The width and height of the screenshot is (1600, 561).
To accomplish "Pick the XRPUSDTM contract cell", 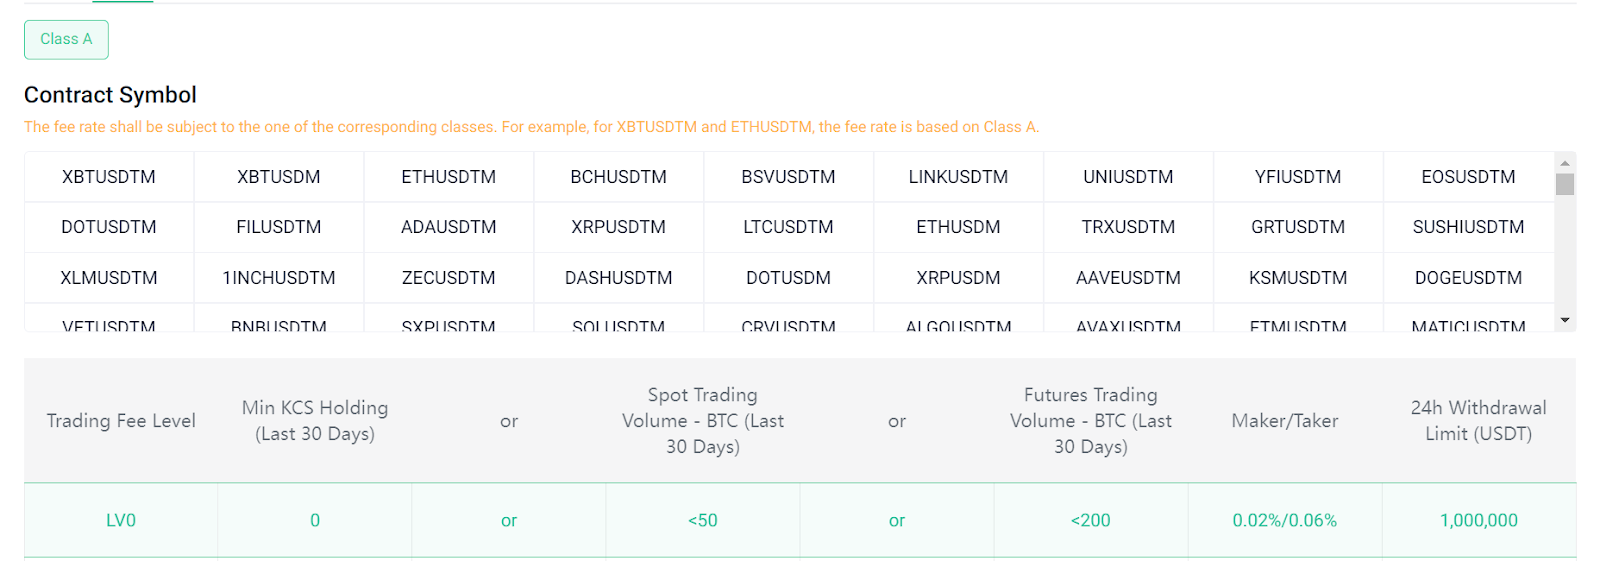I will [619, 227].
